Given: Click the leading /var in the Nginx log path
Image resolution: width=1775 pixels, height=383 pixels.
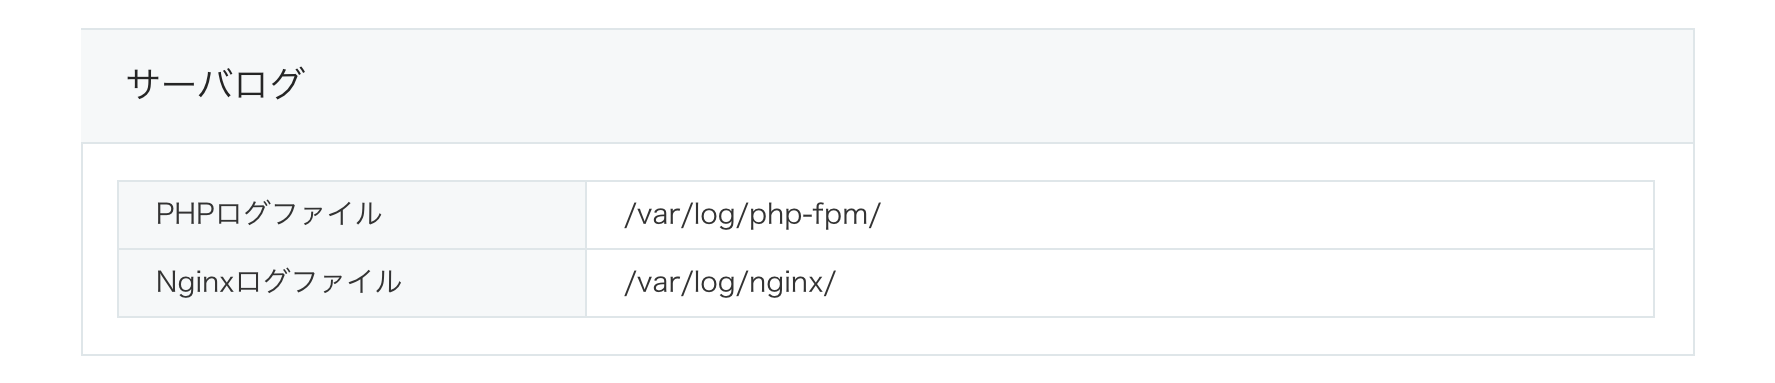Looking at the screenshot, I should tap(652, 283).
